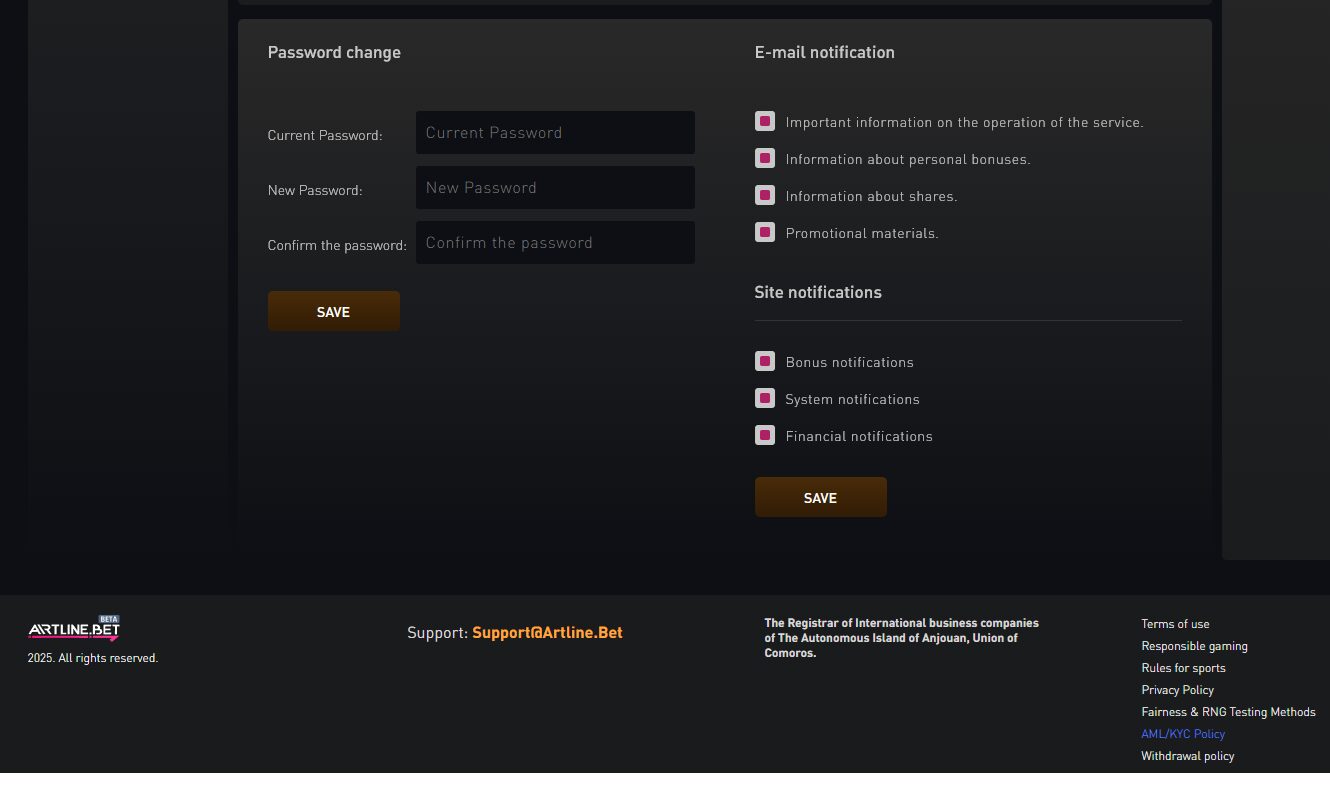Uncheck 'System notifications' checkbox
This screenshot has width=1330, height=802.
click(765, 399)
